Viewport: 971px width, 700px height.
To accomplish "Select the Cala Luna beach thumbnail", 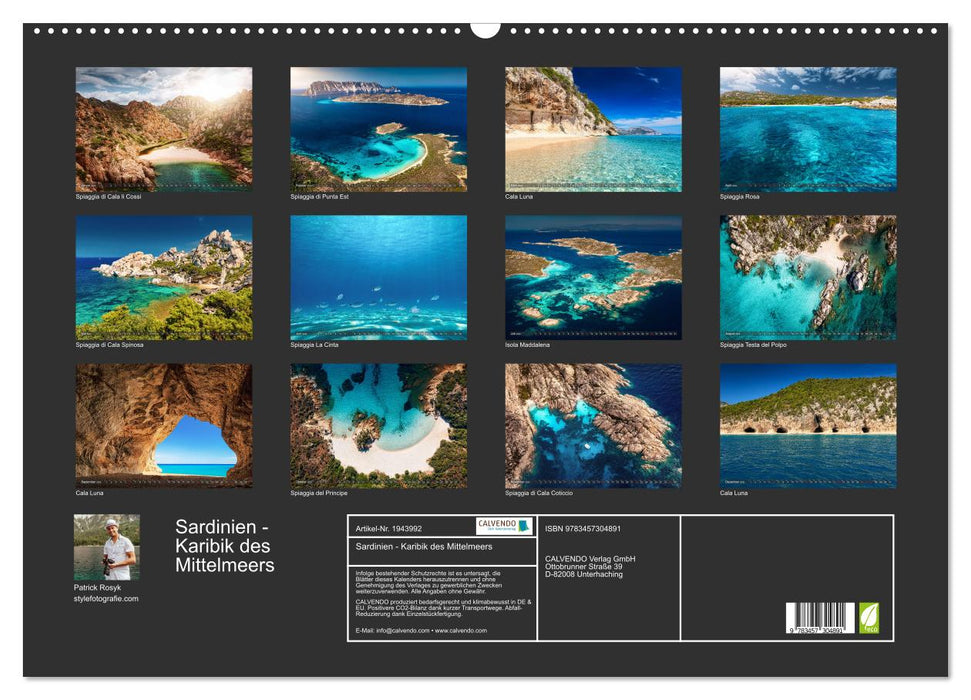I will pyautogui.click(x=590, y=128).
